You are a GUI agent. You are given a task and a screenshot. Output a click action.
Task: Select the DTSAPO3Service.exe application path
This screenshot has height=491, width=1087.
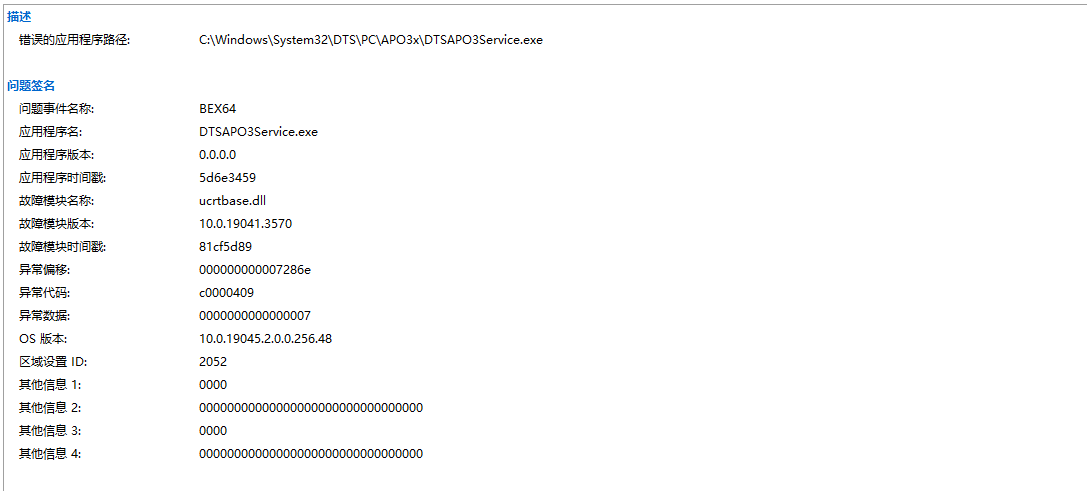point(371,40)
